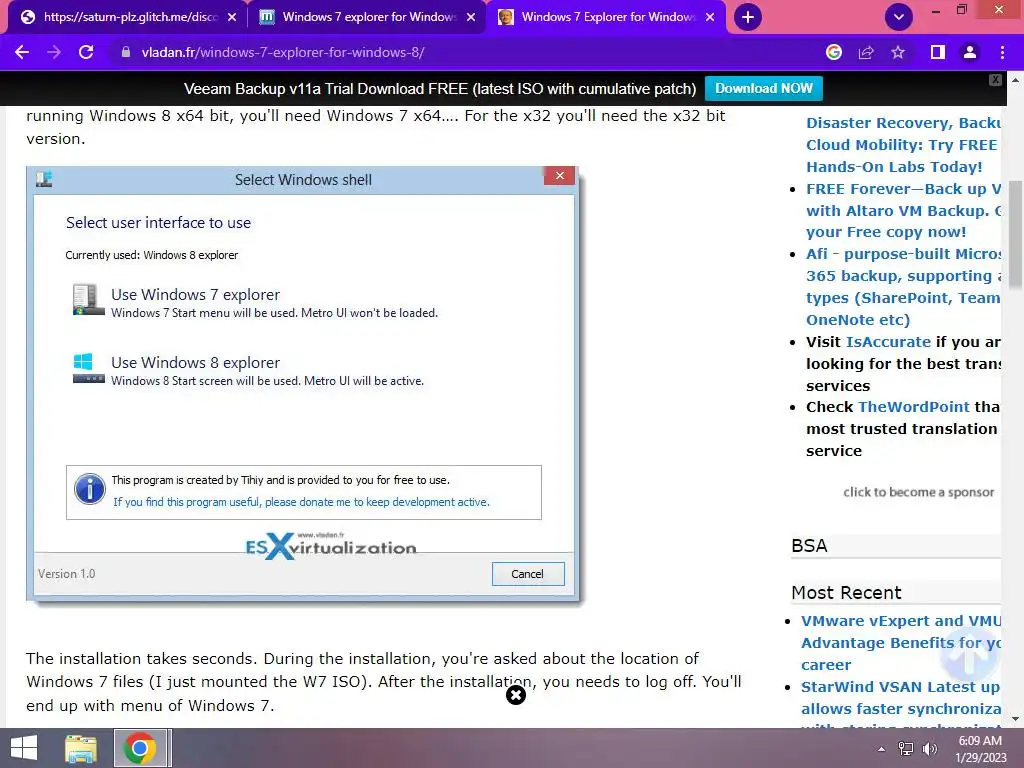Open the Google icon in address bar

(833, 52)
